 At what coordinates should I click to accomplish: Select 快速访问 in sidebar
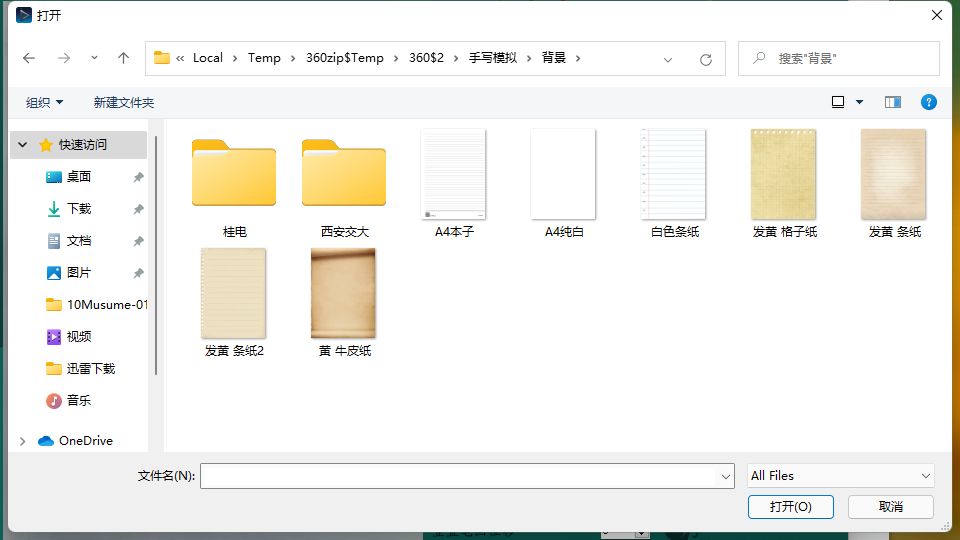click(x=78, y=145)
